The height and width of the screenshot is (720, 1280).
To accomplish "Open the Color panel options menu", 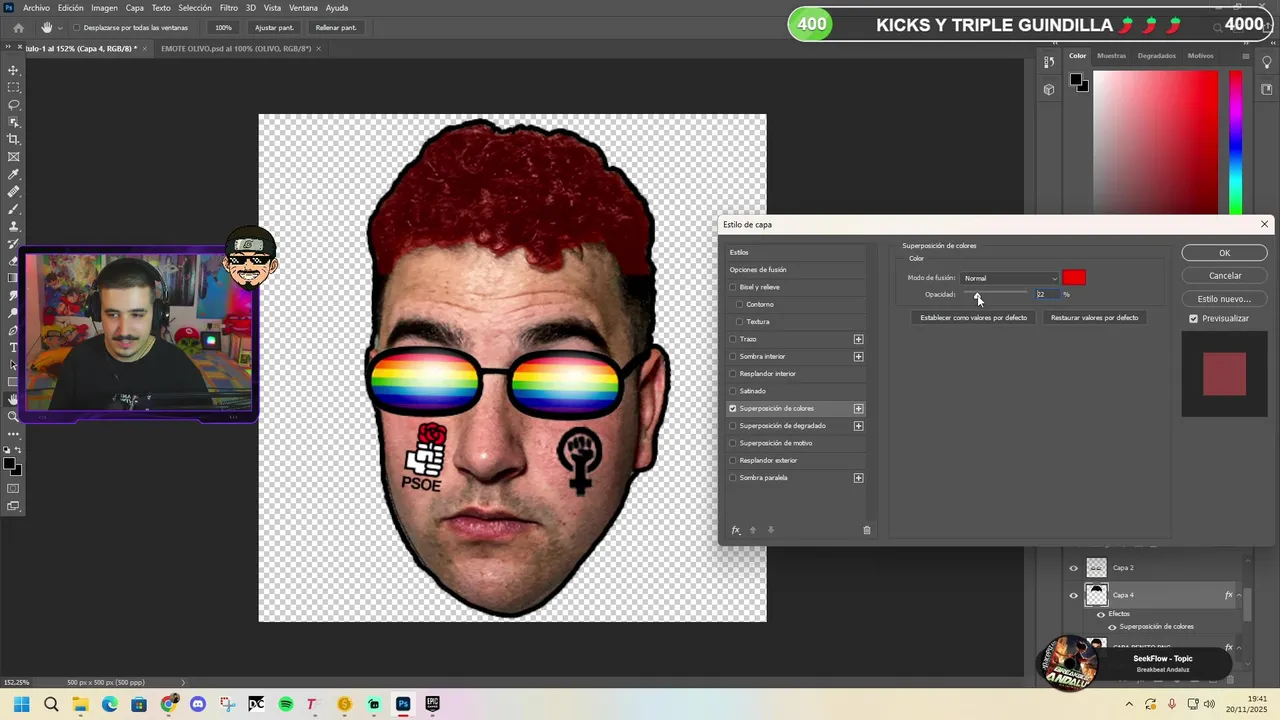I will (1245, 56).
